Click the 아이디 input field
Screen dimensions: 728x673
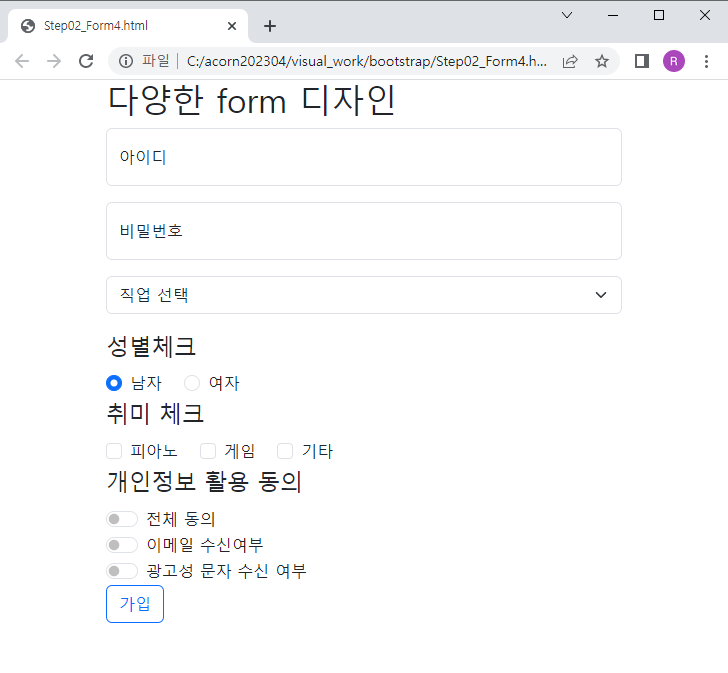364,157
